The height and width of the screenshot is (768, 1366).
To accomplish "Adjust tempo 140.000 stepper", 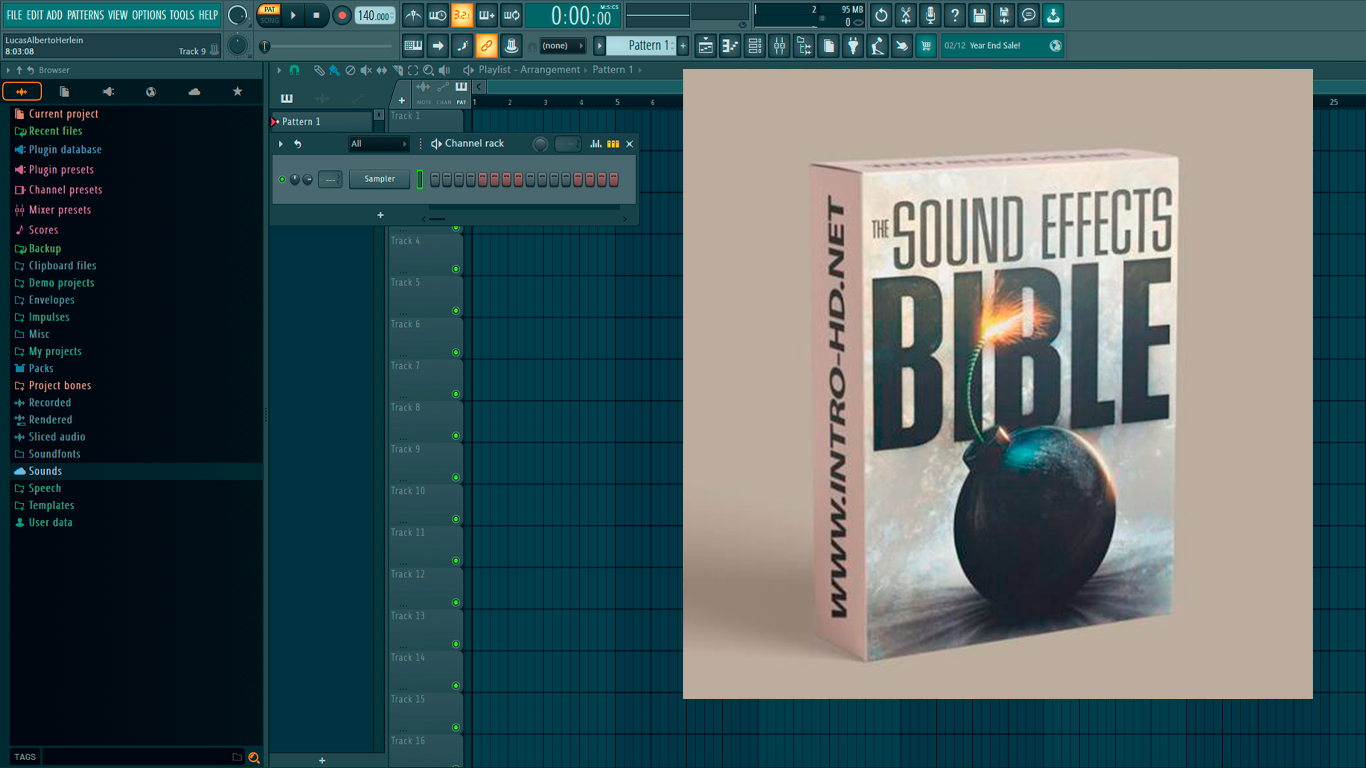I will click(375, 16).
